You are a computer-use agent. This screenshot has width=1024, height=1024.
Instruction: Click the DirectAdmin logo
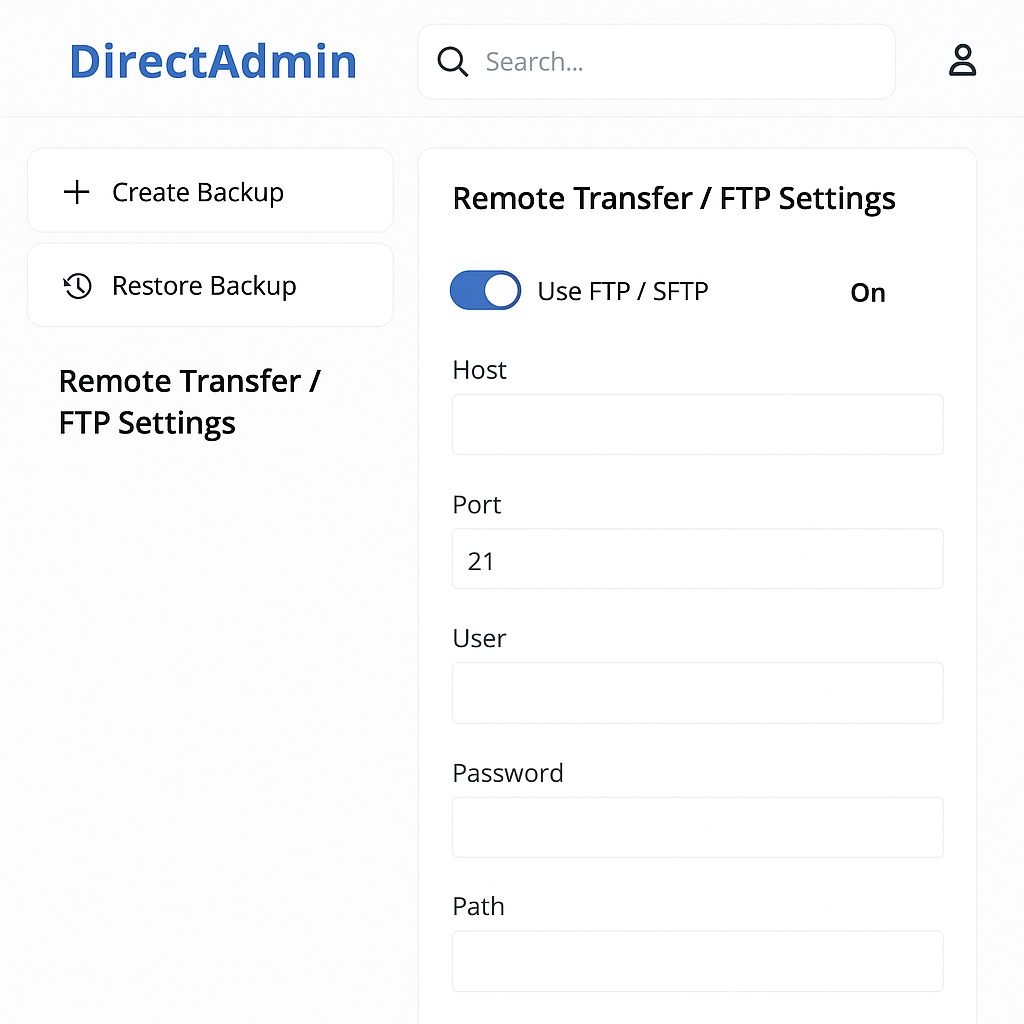(x=213, y=62)
